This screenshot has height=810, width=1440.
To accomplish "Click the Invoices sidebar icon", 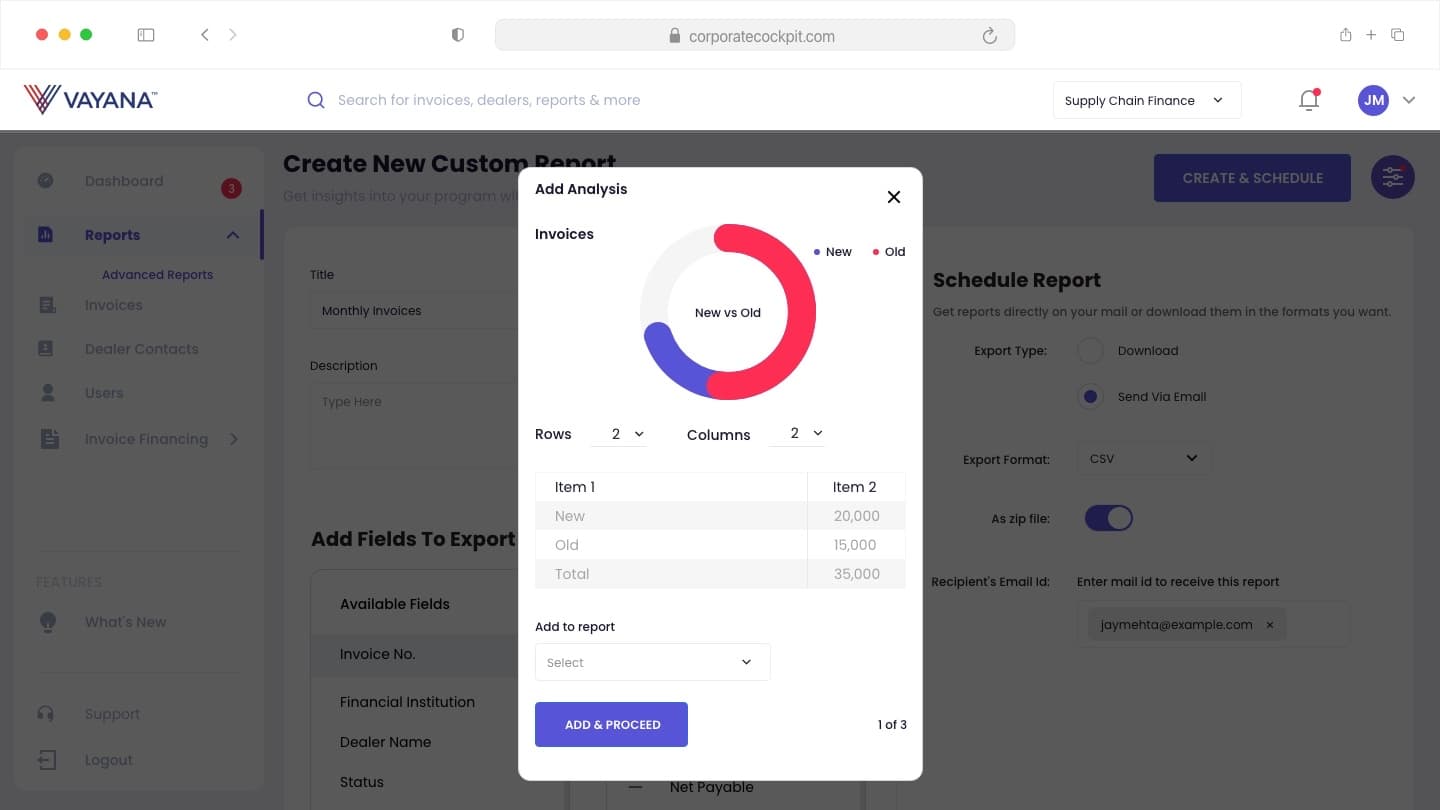I will click(x=47, y=305).
